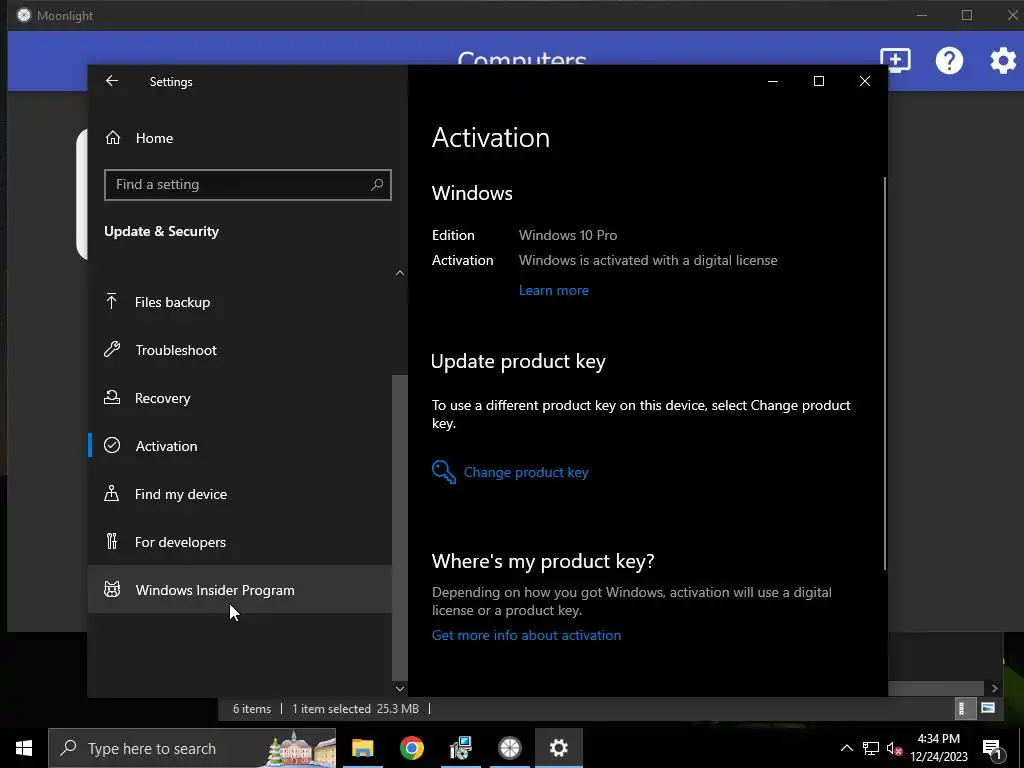Click Explorer's horizontal scroll right arrow
This screenshot has height=768, width=1024.
point(995,688)
